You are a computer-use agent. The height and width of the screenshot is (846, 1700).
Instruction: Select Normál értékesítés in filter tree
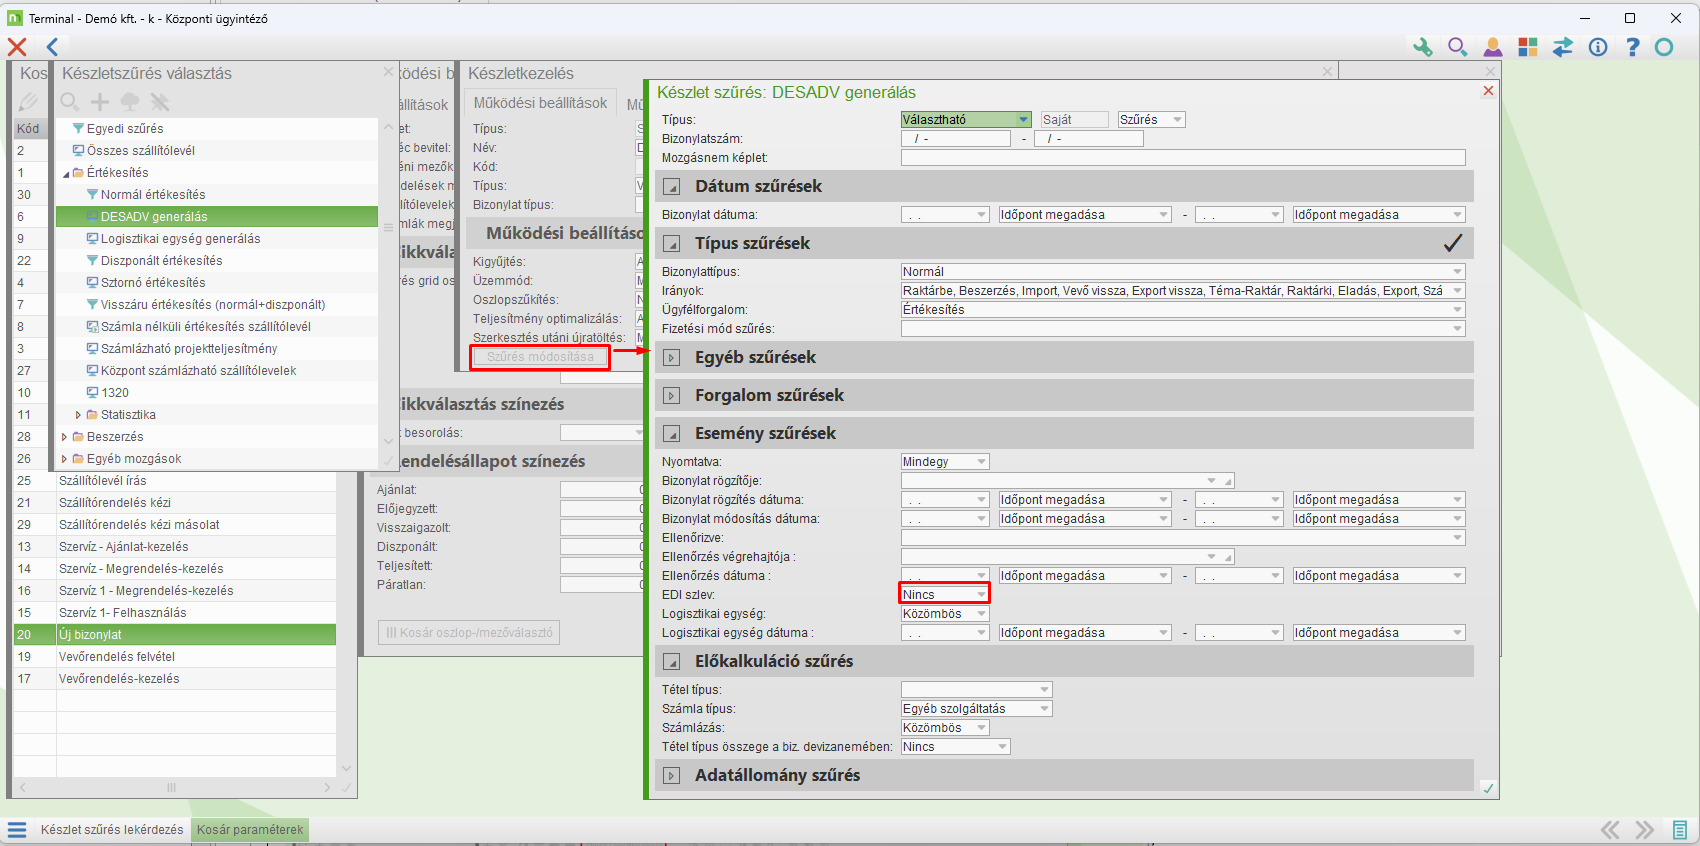[153, 195]
